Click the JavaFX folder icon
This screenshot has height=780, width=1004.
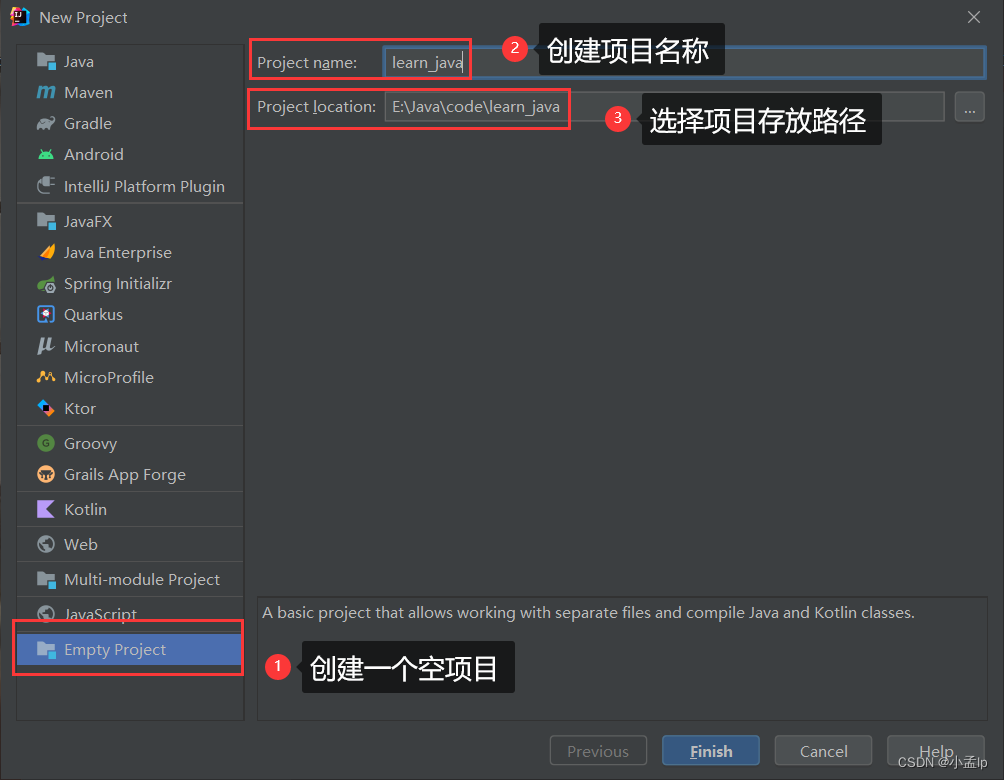click(x=46, y=222)
